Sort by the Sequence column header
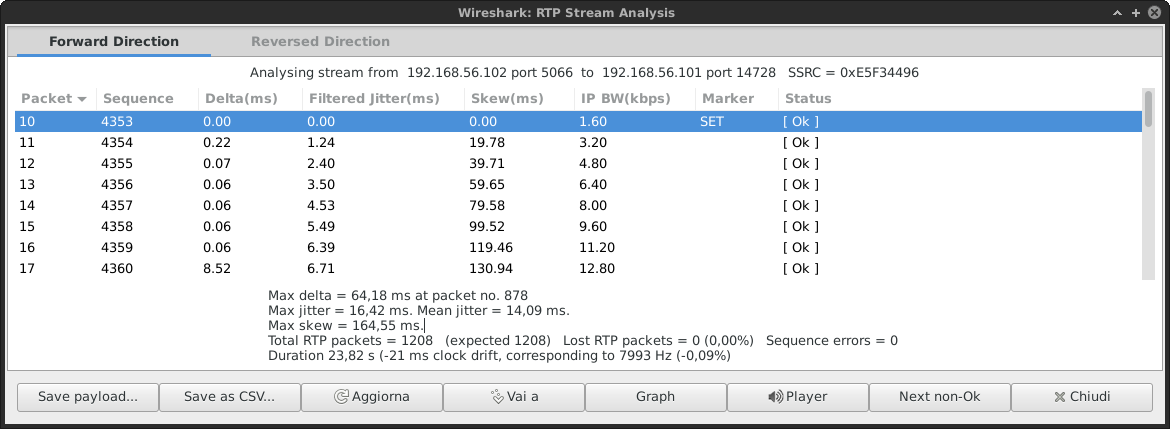The width and height of the screenshot is (1170, 429). coord(147,98)
